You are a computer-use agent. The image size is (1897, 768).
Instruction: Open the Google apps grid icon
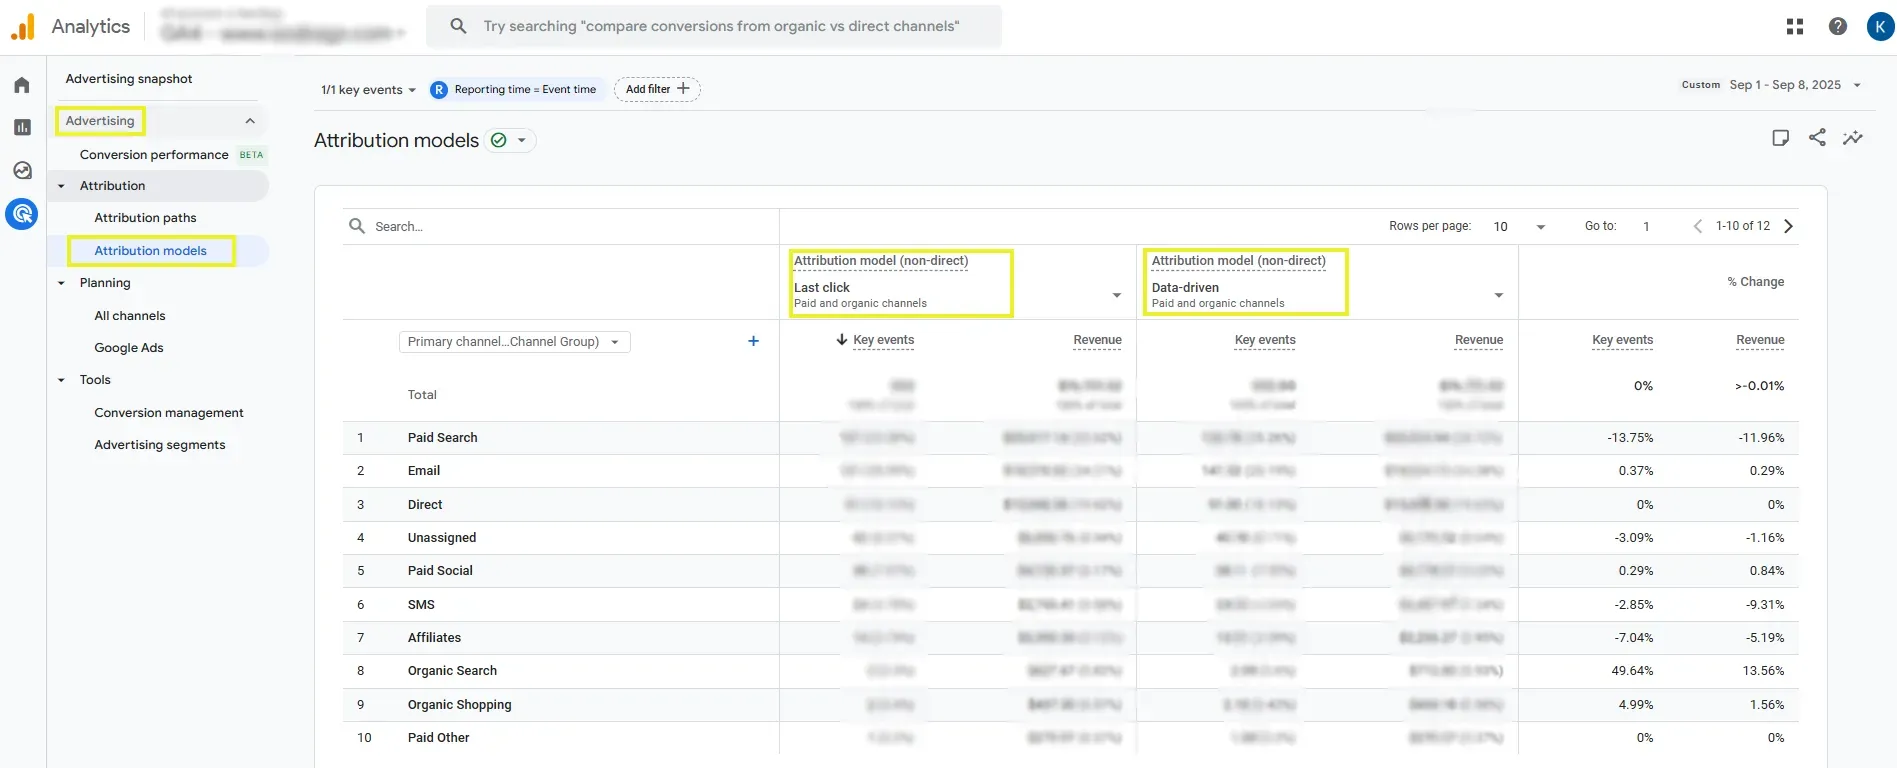coord(1795,27)
